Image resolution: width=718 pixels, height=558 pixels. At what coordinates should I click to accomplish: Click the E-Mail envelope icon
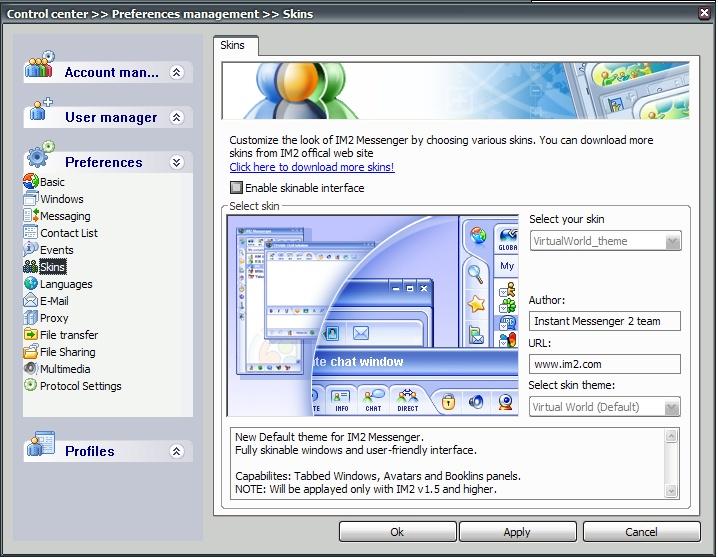pos(31,300)
